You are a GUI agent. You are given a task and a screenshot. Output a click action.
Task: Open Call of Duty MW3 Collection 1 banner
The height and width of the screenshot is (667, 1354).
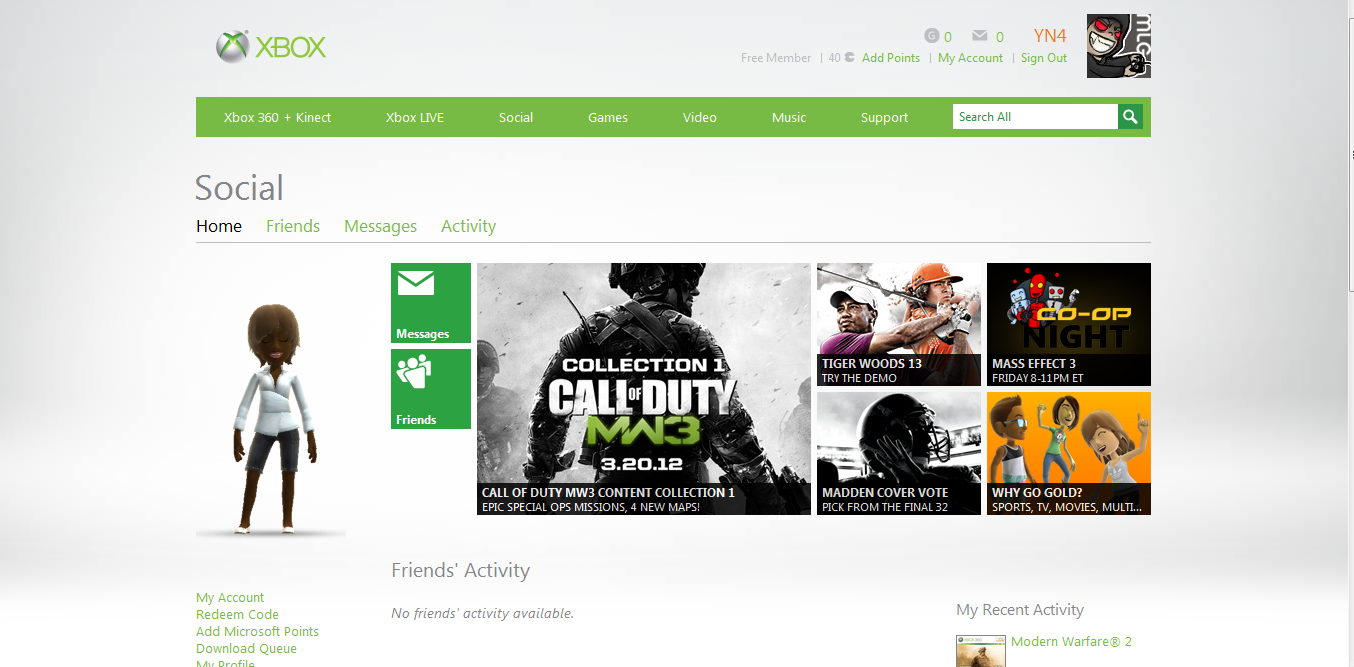click(644, 389)
